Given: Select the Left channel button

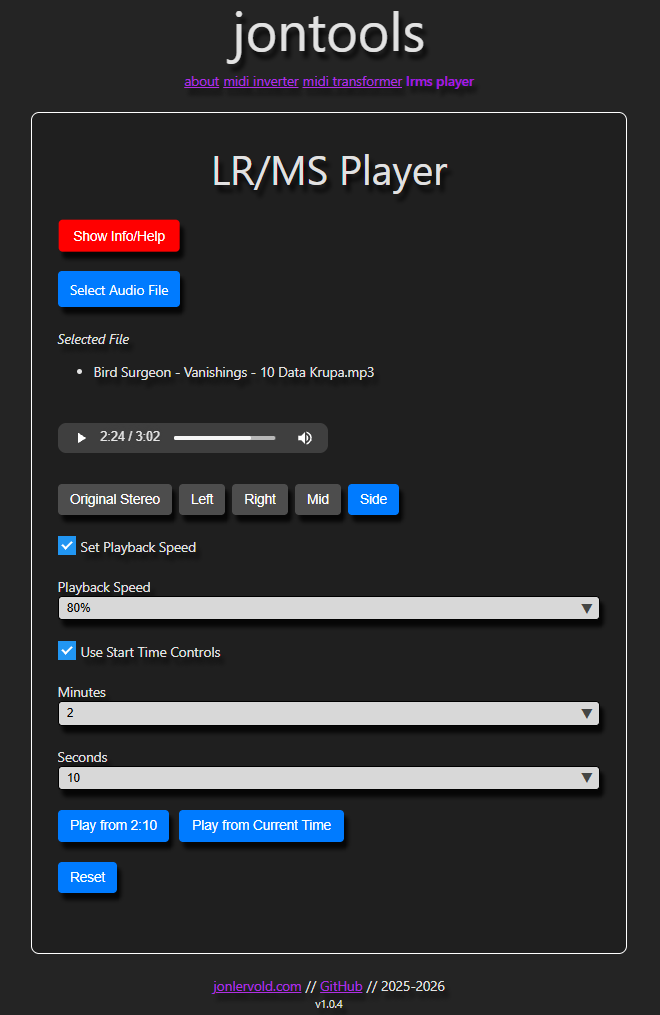Looking at the screenshot, I should pos(202,500).
